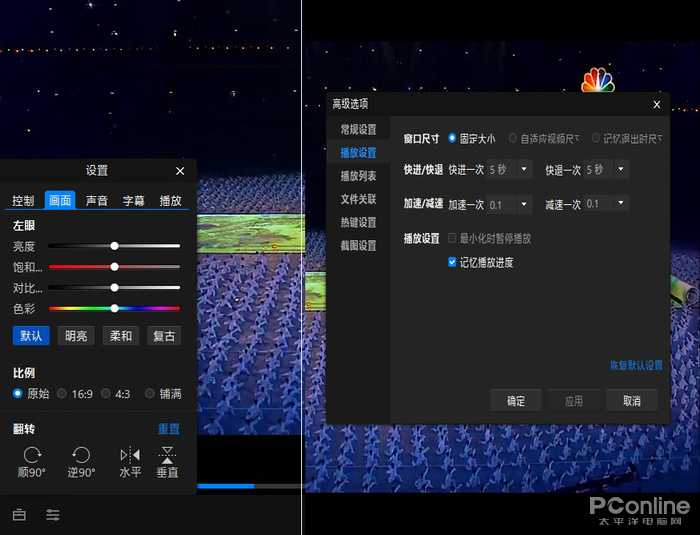Viewport: 700px width, 535px height.
Task: Adjust the 对比 contrast slider
Action: 114,288
